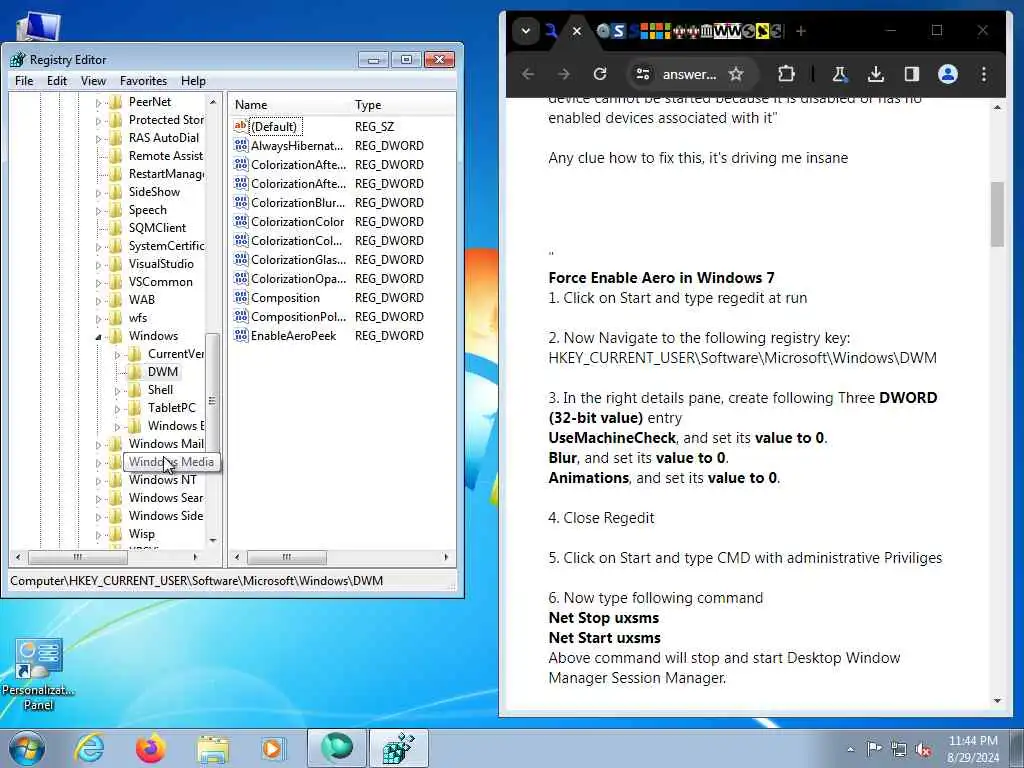Open the browser Downloads panel
The width and height of the screenshot is (1024, 768).
click(x=876, y=74)
